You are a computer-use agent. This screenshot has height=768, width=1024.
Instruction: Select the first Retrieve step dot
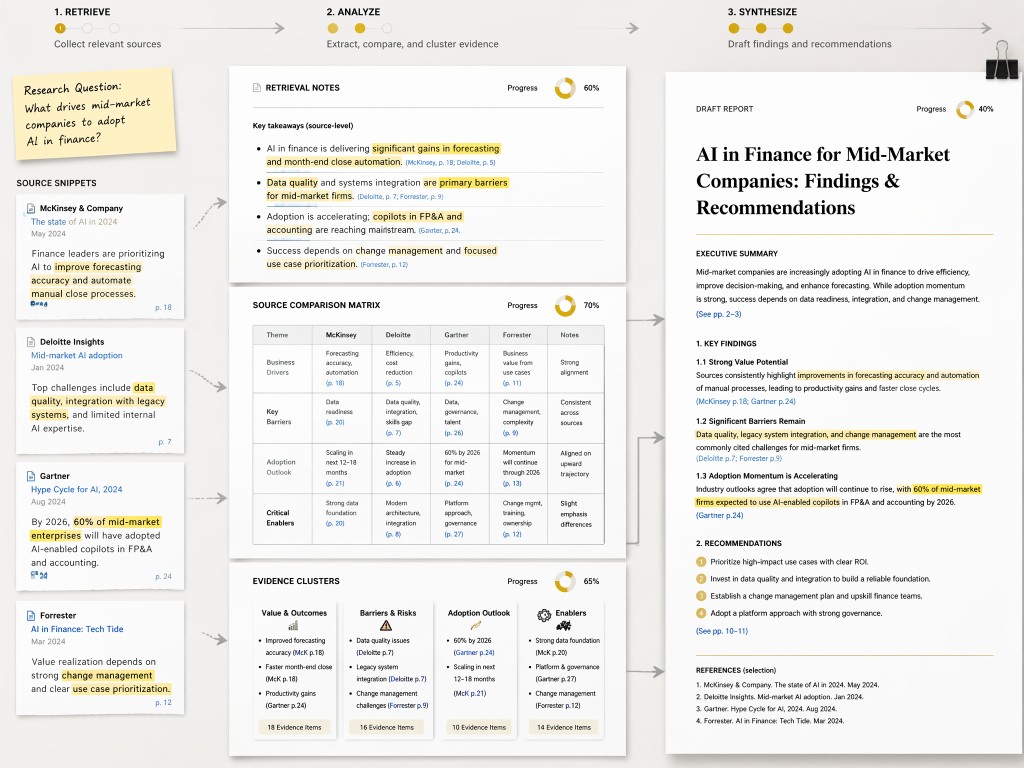(60, 28)
